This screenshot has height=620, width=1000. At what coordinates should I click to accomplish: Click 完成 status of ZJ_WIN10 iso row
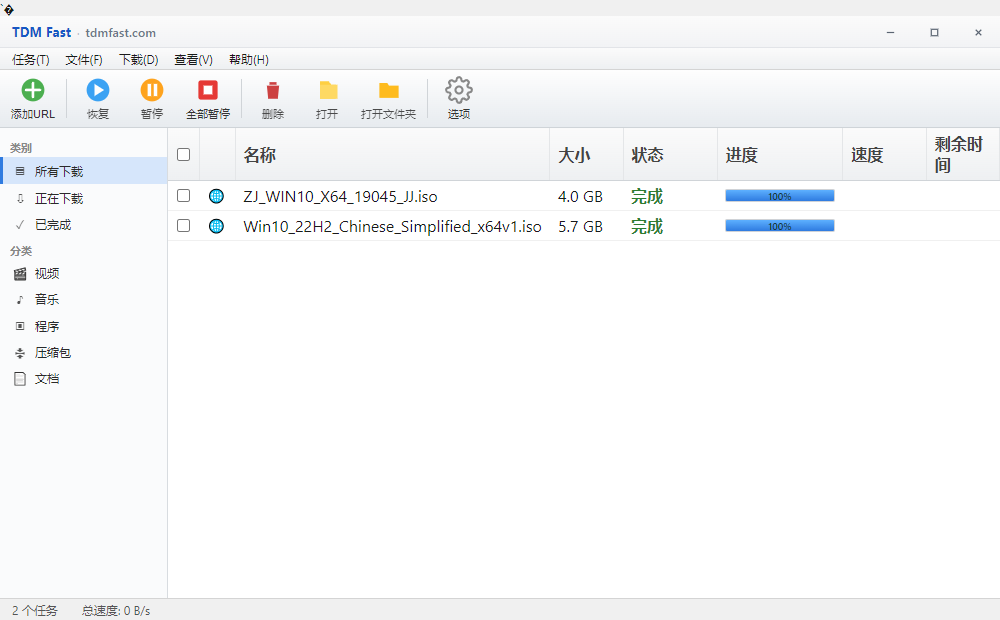pyautogui.click(x=647, y=196)
